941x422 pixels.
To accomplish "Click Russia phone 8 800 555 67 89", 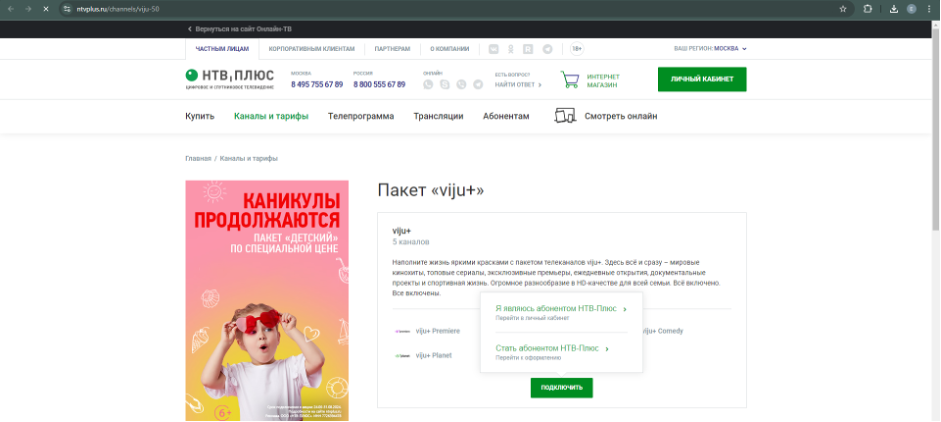I will point(379,85).
